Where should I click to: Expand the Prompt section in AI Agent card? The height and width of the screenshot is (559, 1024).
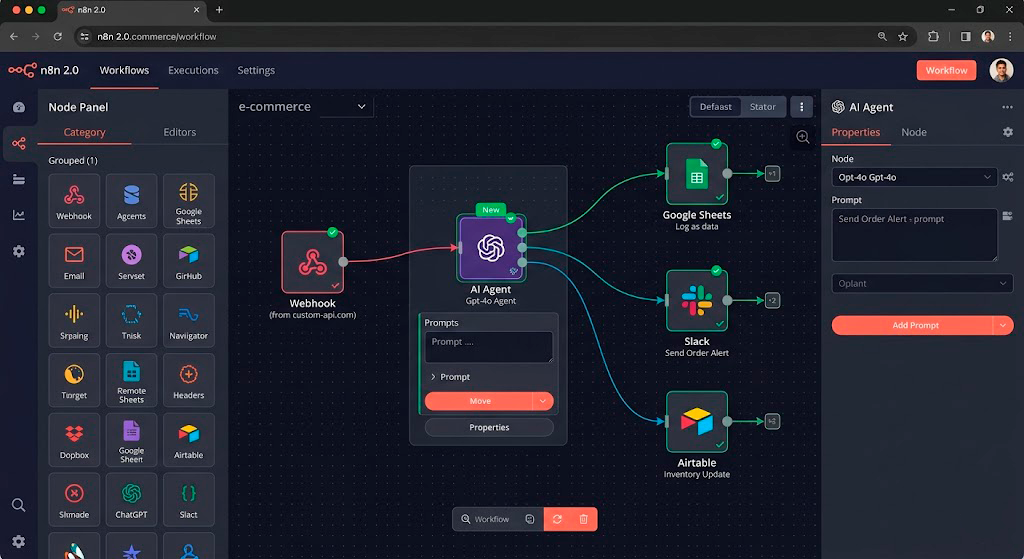click(450, 377)
